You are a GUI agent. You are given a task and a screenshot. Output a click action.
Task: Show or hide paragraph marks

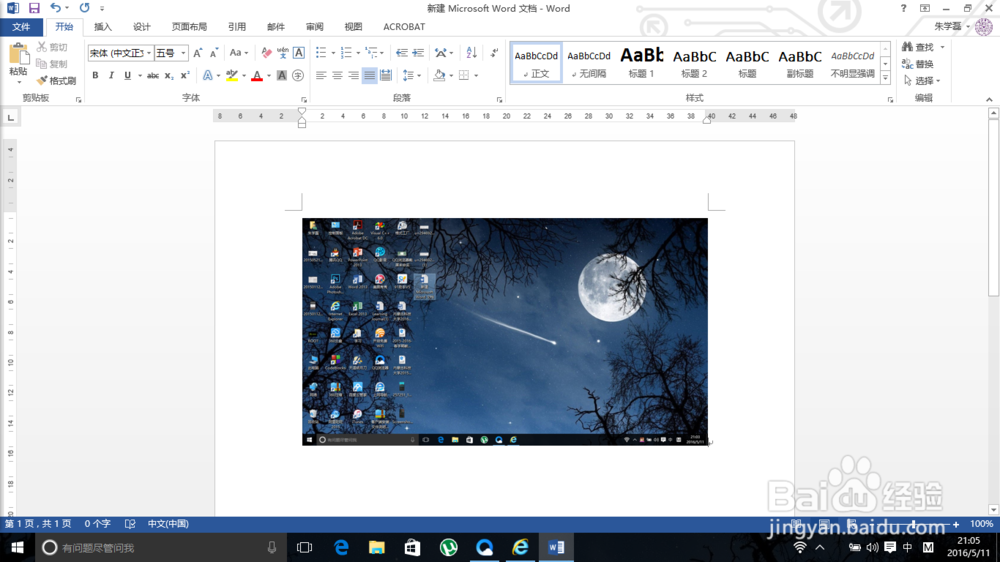[494, 53]
